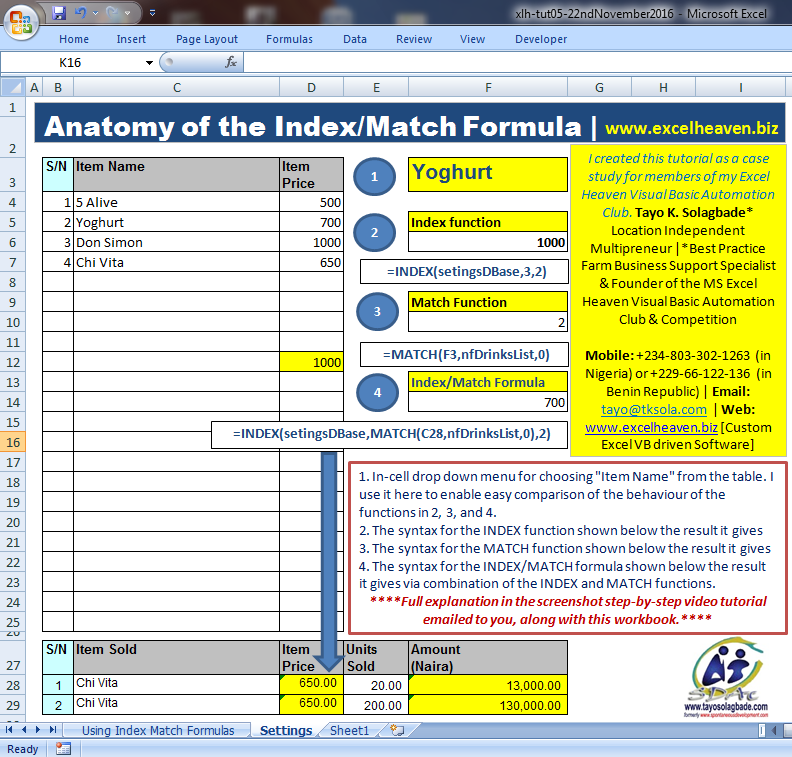
Task: Select column C header
Action: point(176,88)
